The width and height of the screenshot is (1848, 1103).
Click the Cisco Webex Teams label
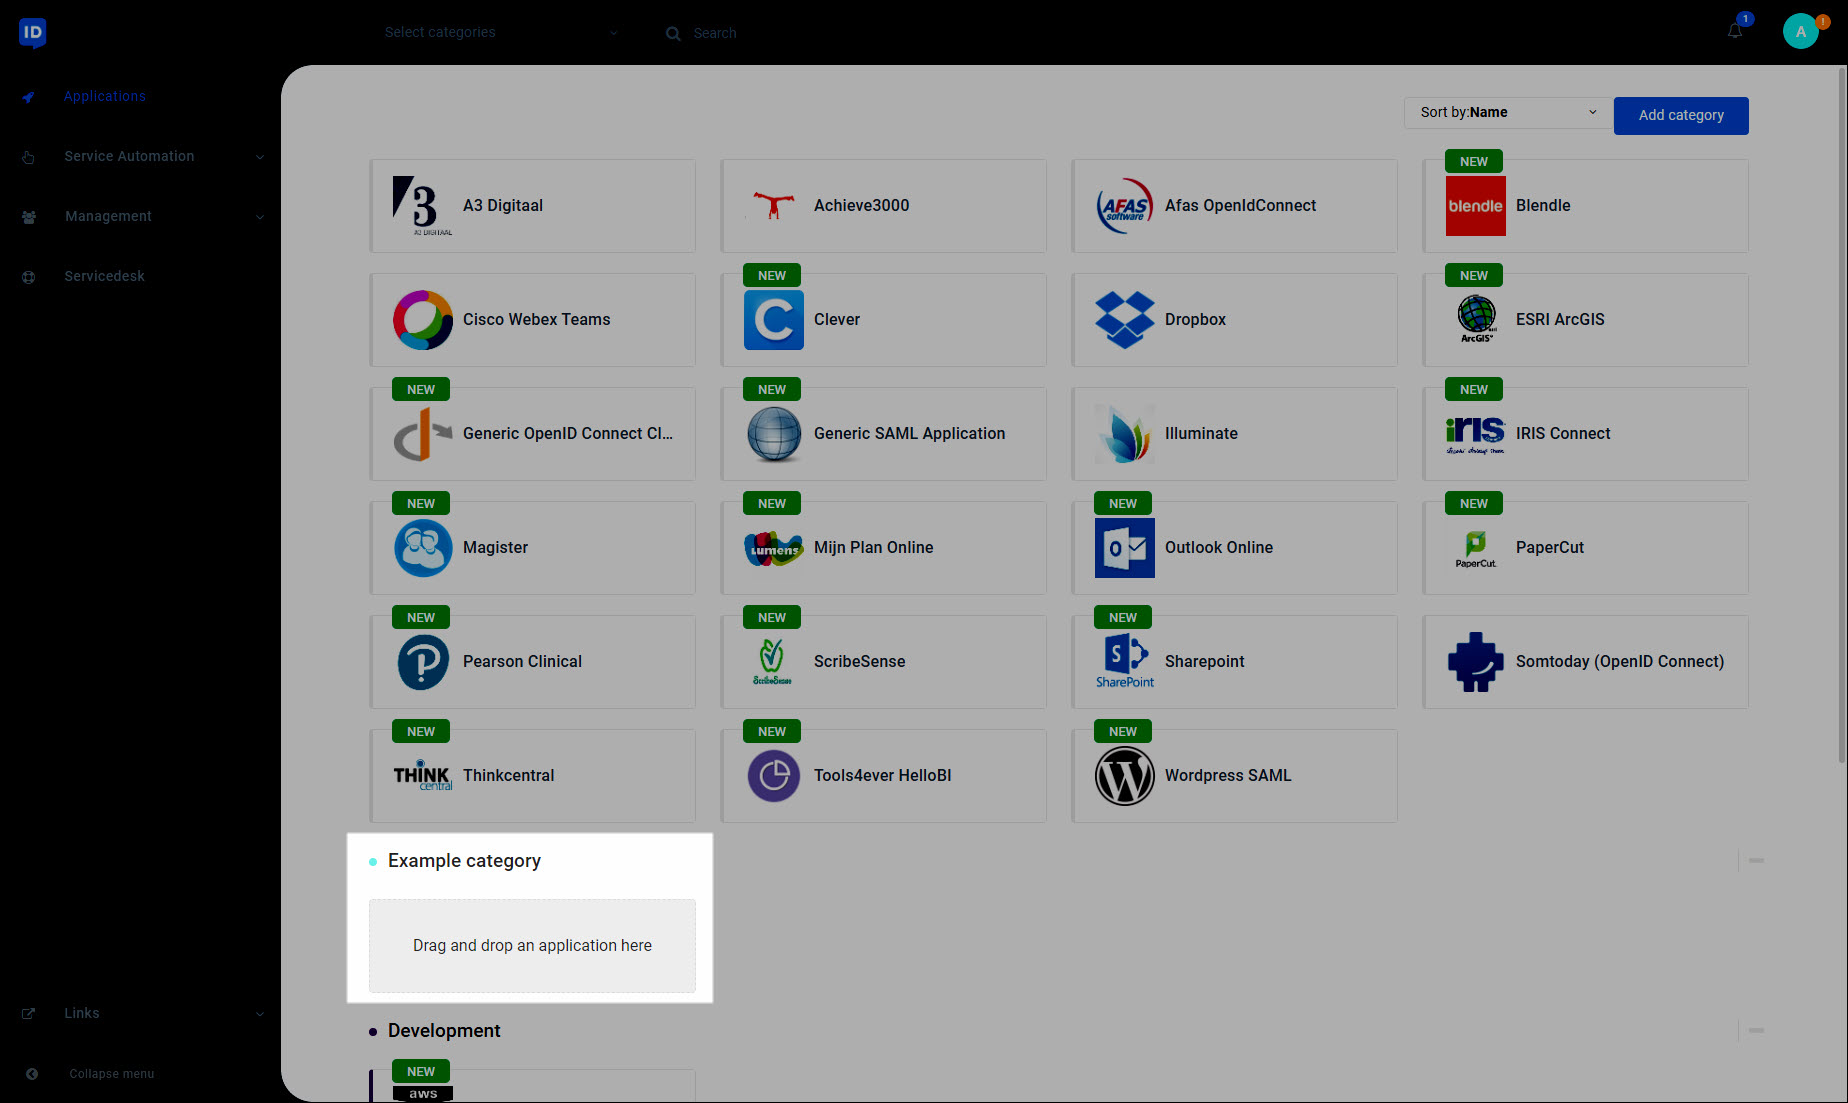click(536, 320)
